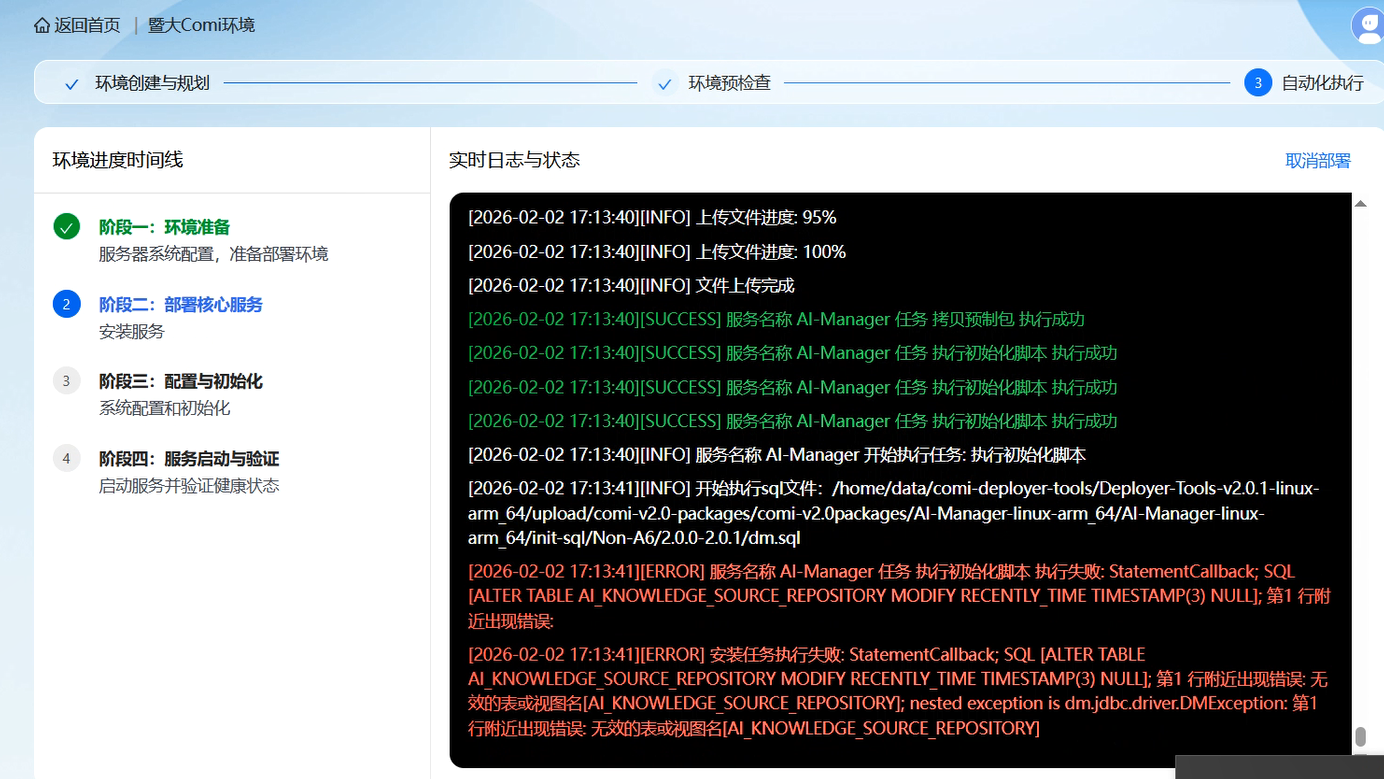Click the step 3 circle for 自动化执行
The width and height of the screenshot is (1384, 779).
pos(1258,83)
